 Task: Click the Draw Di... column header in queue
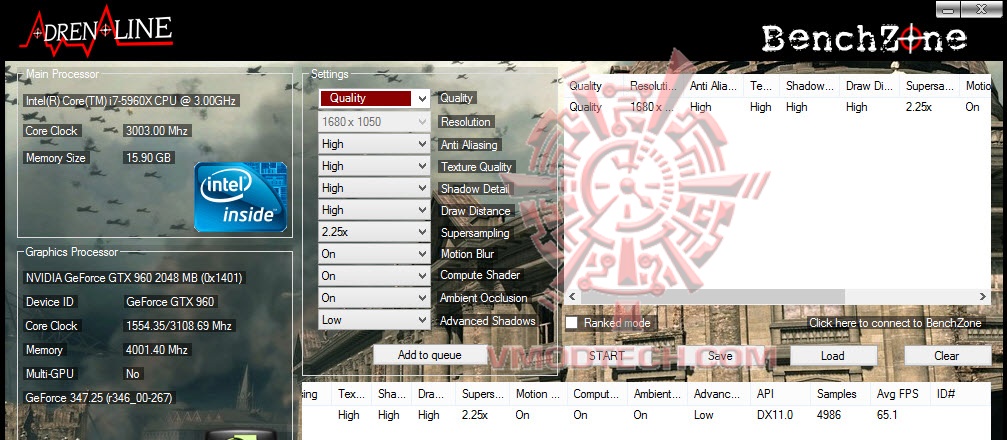pyautogui.click(x=870, y=86)
